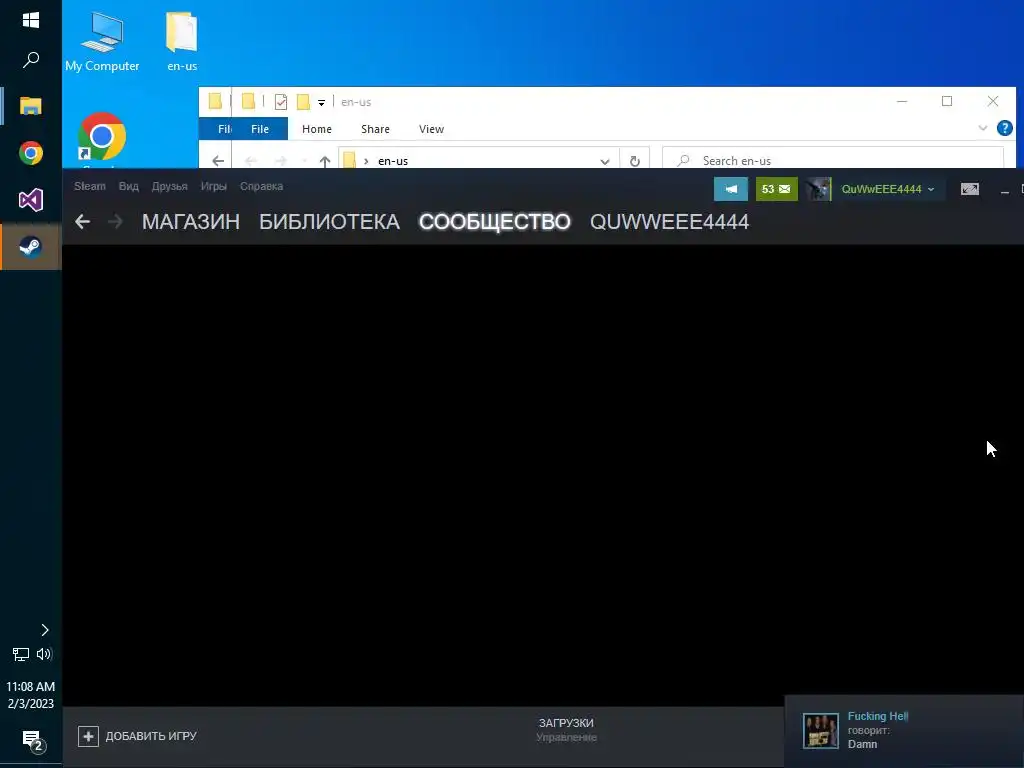Screen dimensions: 1024x768
Task: Open QUWWEEE4444 profile tab in Steam
Action: click(x=669, y=222)
